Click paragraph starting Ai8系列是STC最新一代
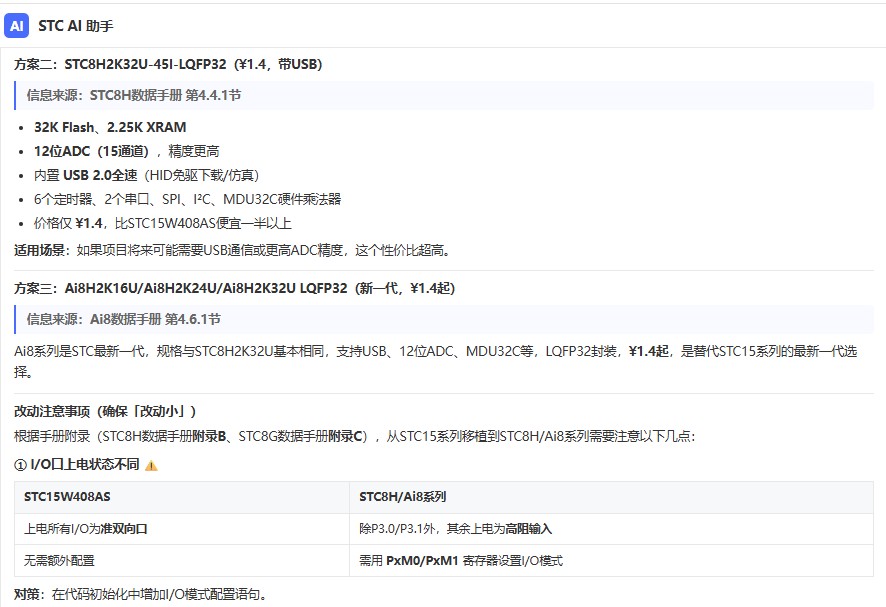This screenshot has width=886, height=607. pos(436,362)
